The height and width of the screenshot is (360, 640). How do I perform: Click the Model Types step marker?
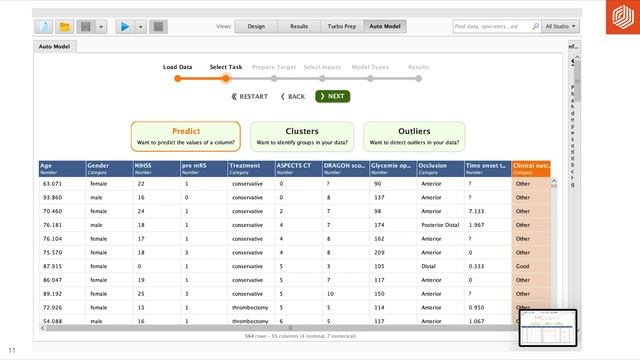[370, 78]
